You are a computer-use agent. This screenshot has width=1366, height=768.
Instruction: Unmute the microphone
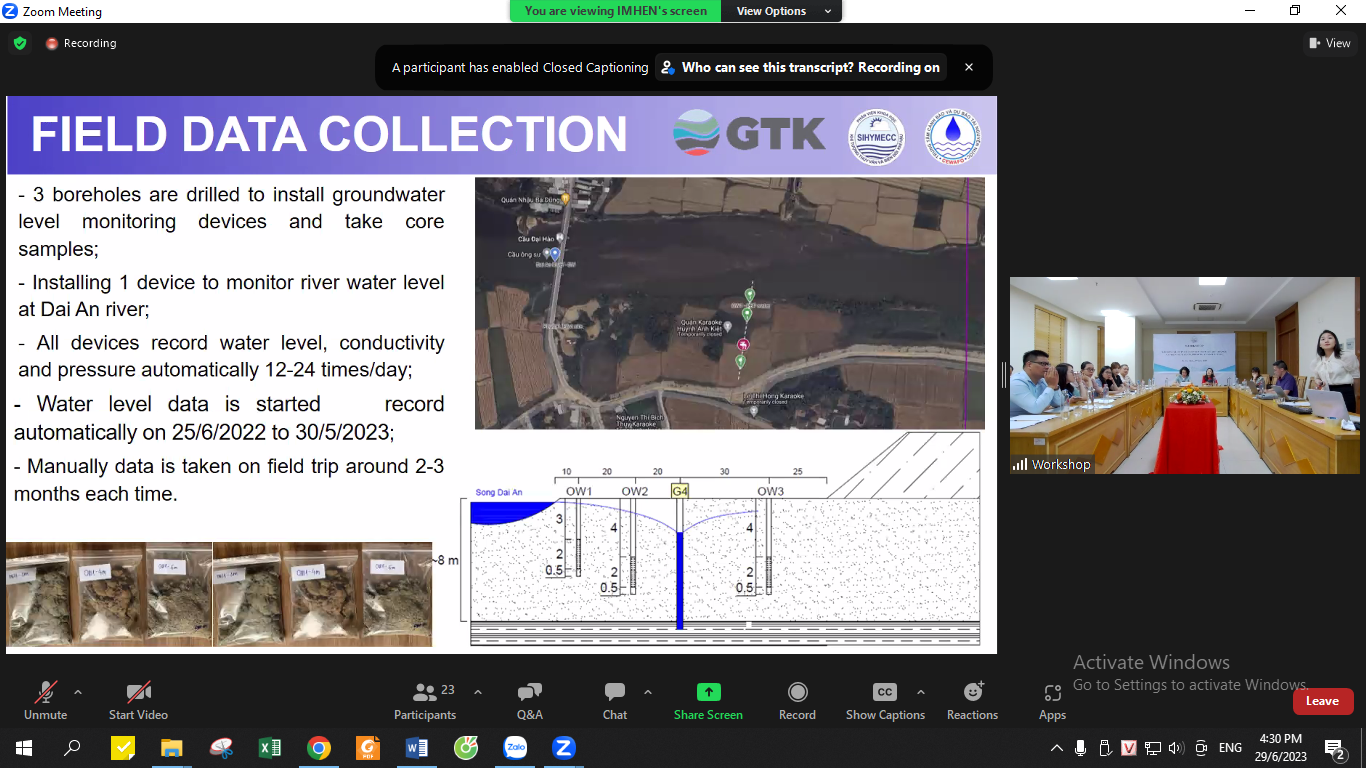pyautogui.click(x=45, y=700)
